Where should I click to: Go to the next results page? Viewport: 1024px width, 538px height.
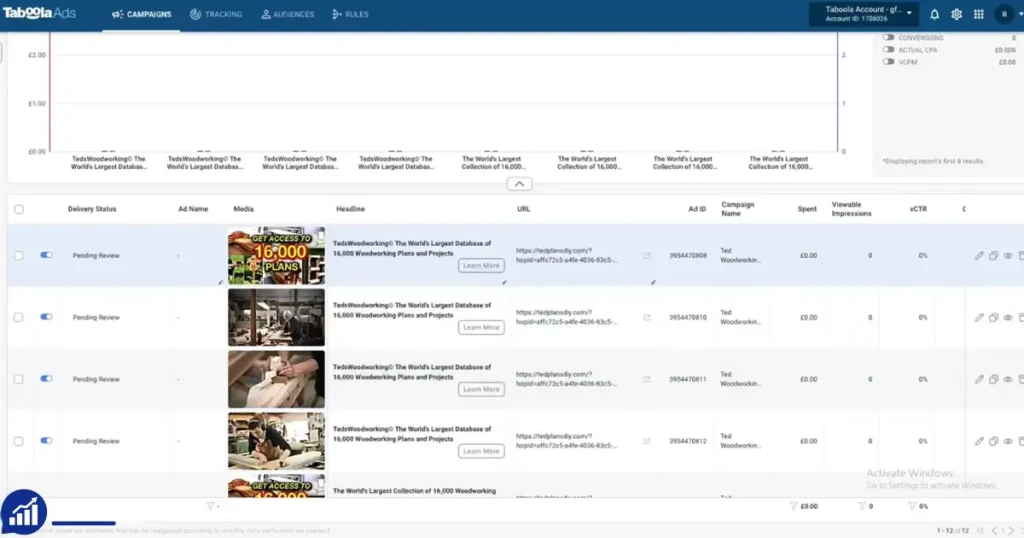coord(1011,531)
